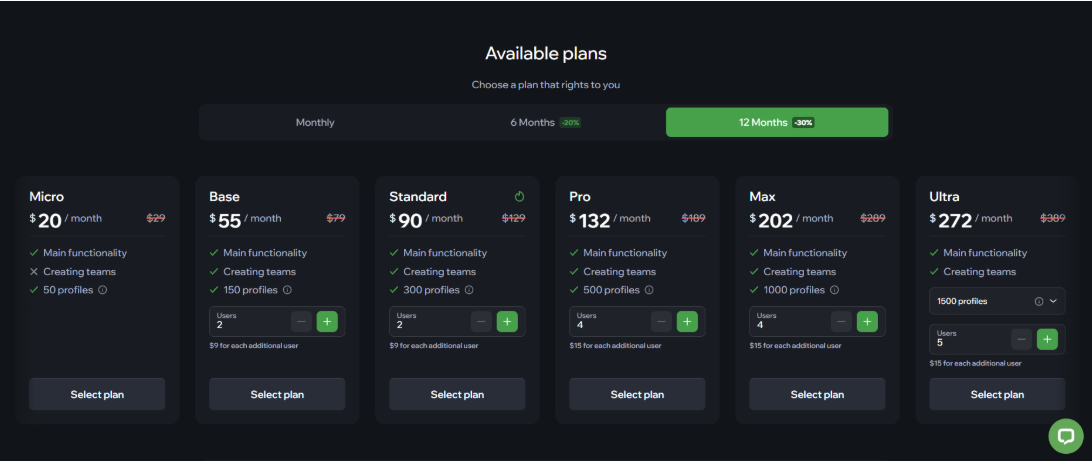Increase users on the Base plan
Image resolution: width=1092 pixels, height=462 pixels.
click(x=327, y=321)
